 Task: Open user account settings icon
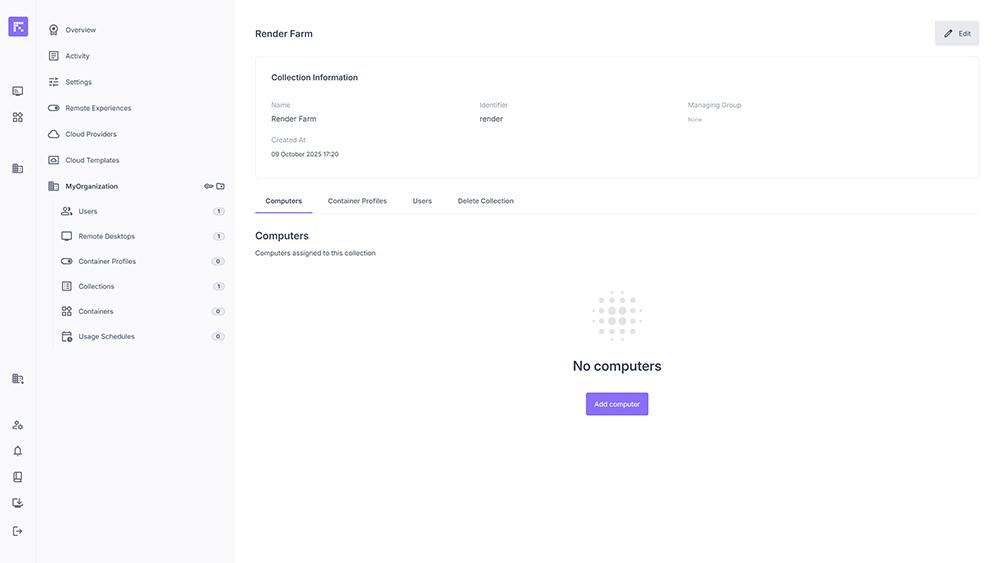point(18,425)
